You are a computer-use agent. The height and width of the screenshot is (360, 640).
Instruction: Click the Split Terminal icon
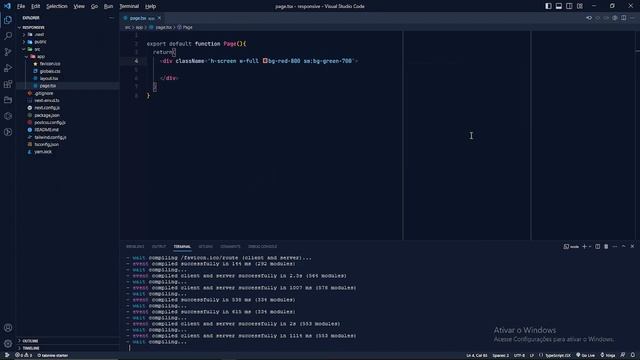coord(598,247)
